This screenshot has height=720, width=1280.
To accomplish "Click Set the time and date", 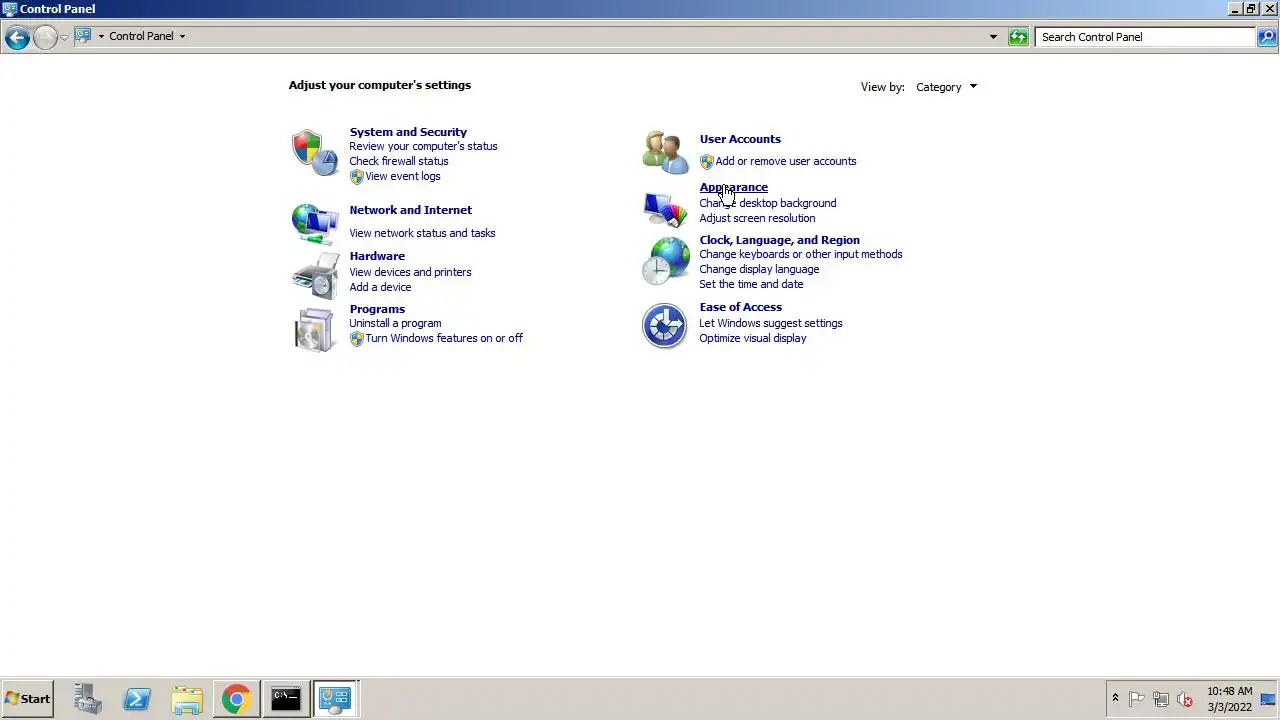I will click(x=751, y=284).
